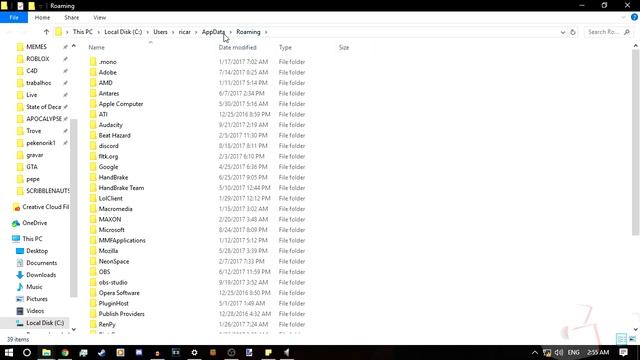640x360 pixels.
Task: Select the MAXON folder
Action: tap(110, 219)
